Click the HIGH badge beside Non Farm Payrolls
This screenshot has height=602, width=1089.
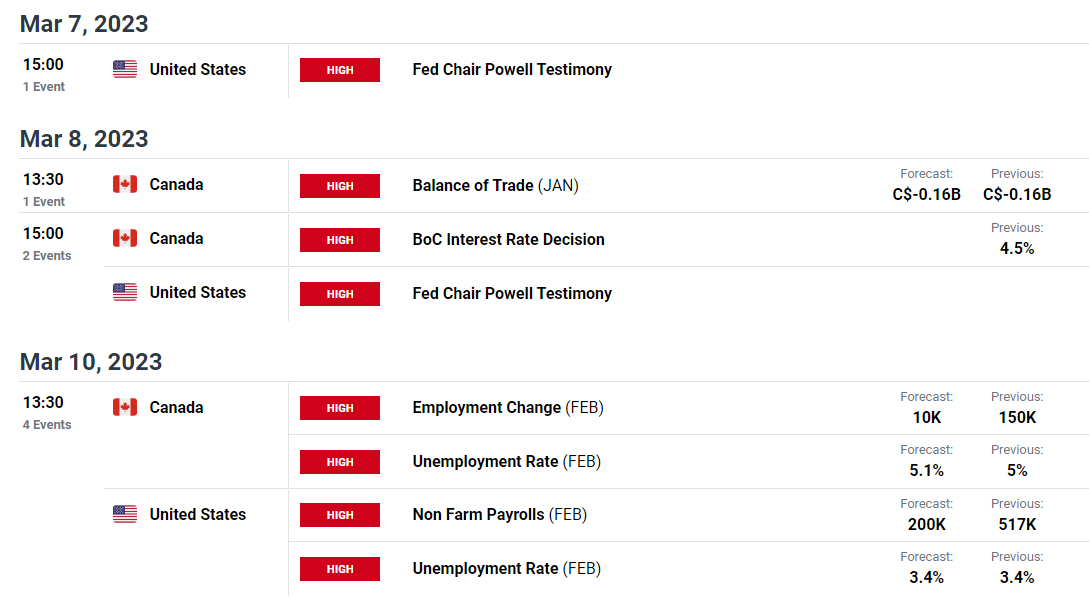pyautogui.click(x=340, y=515)
